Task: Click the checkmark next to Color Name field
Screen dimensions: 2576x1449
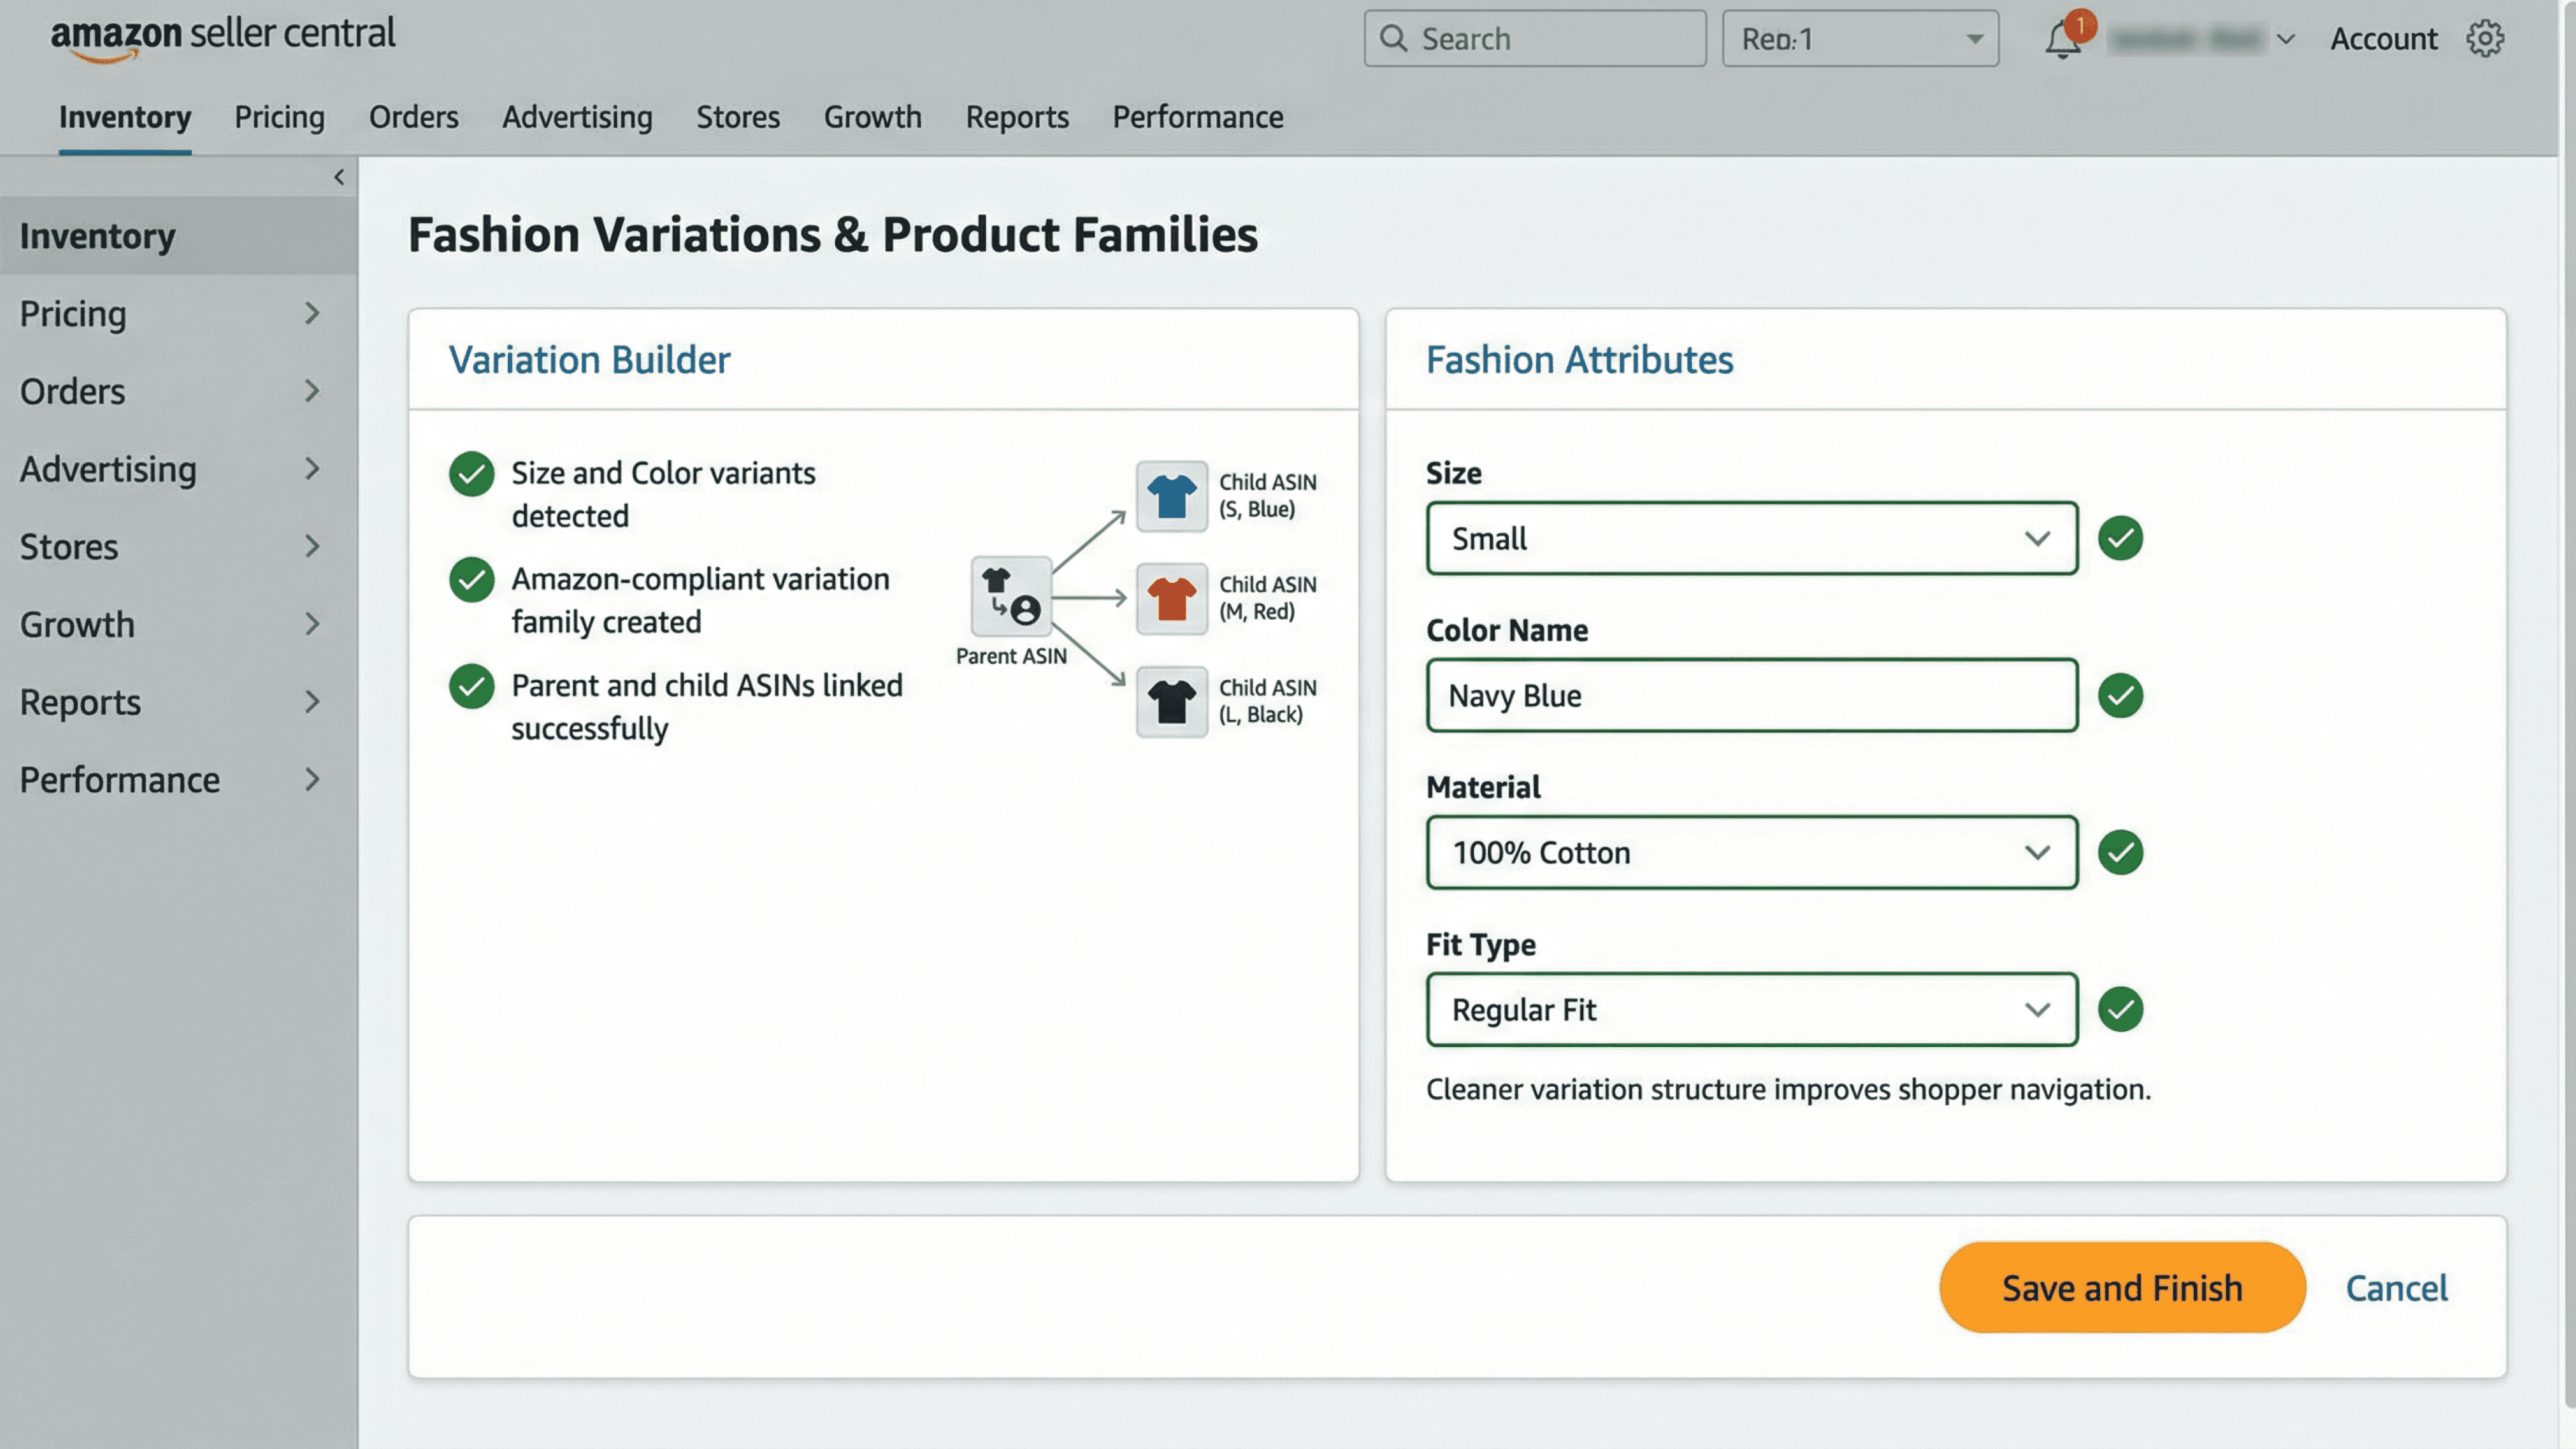Action: click(2120, 695)
